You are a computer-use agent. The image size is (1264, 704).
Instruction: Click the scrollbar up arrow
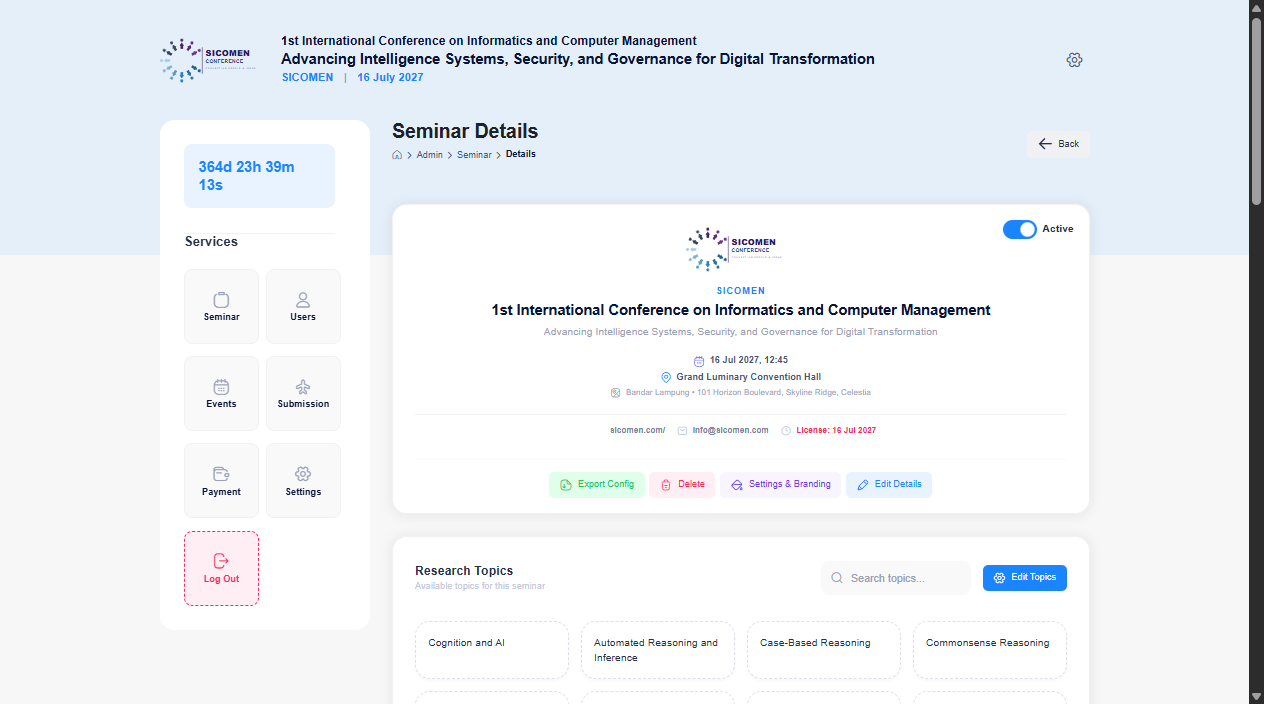(x=1256, y=8)
